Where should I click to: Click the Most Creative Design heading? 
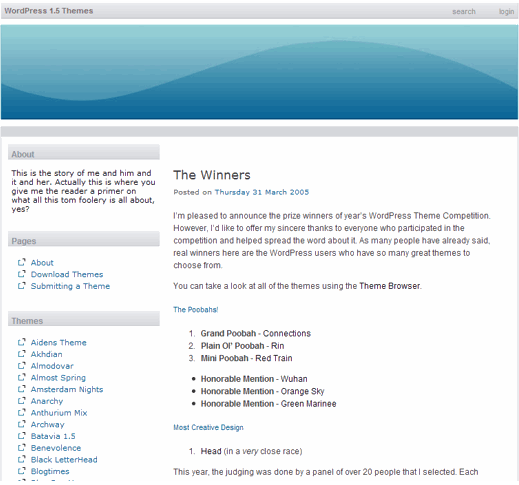tap(208, 427)
